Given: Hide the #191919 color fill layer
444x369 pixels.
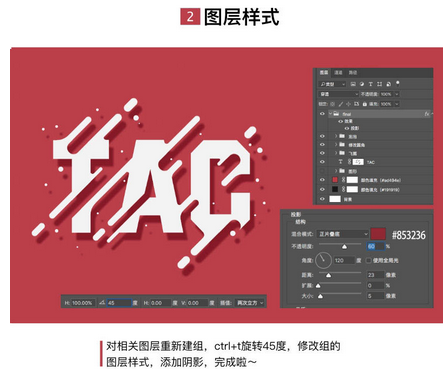Looking at the screenshot, I should click(322, 189).
